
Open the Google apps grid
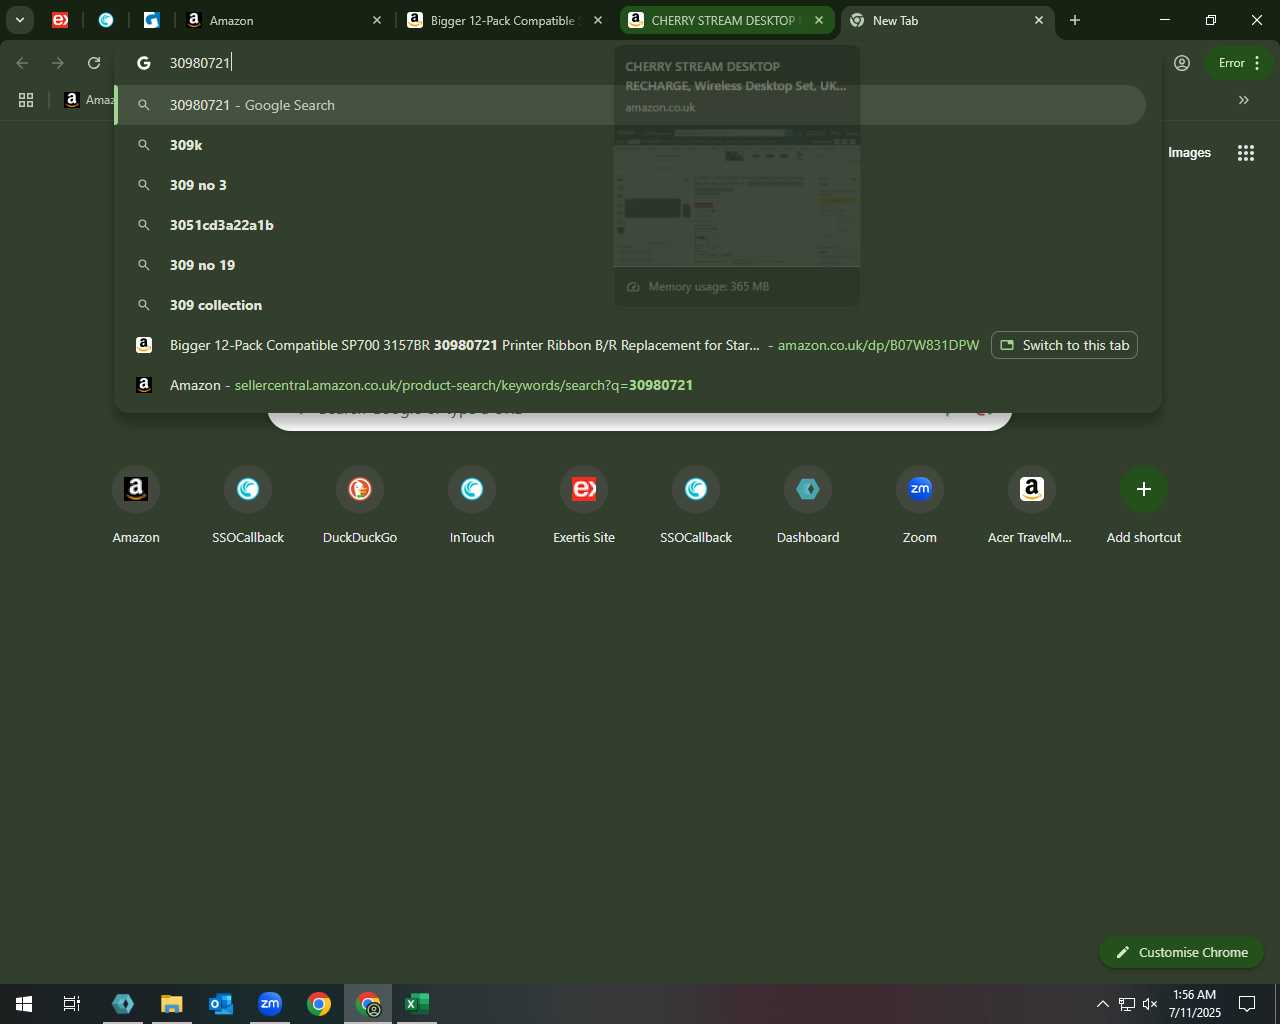pyautogui.click(x=1246, y=153)
